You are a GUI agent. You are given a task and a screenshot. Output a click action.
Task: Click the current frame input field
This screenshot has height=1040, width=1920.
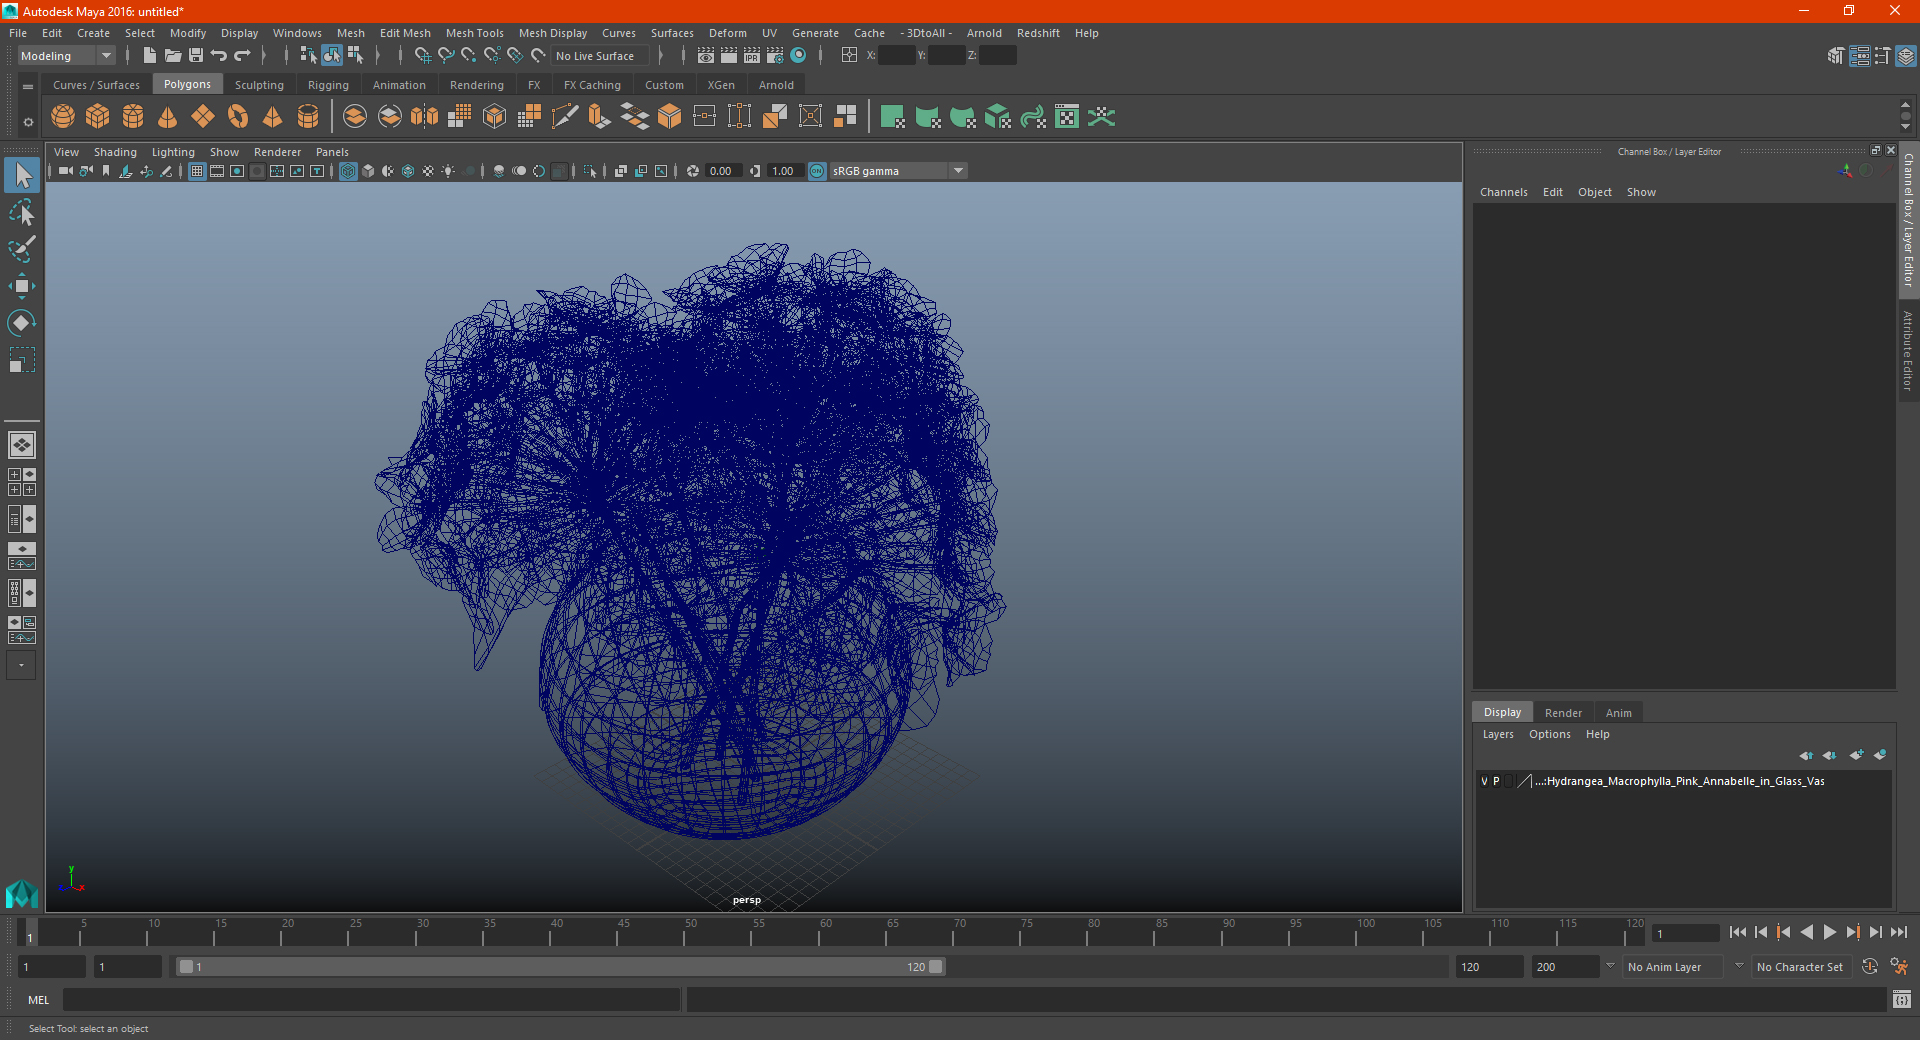[1687, 933]
